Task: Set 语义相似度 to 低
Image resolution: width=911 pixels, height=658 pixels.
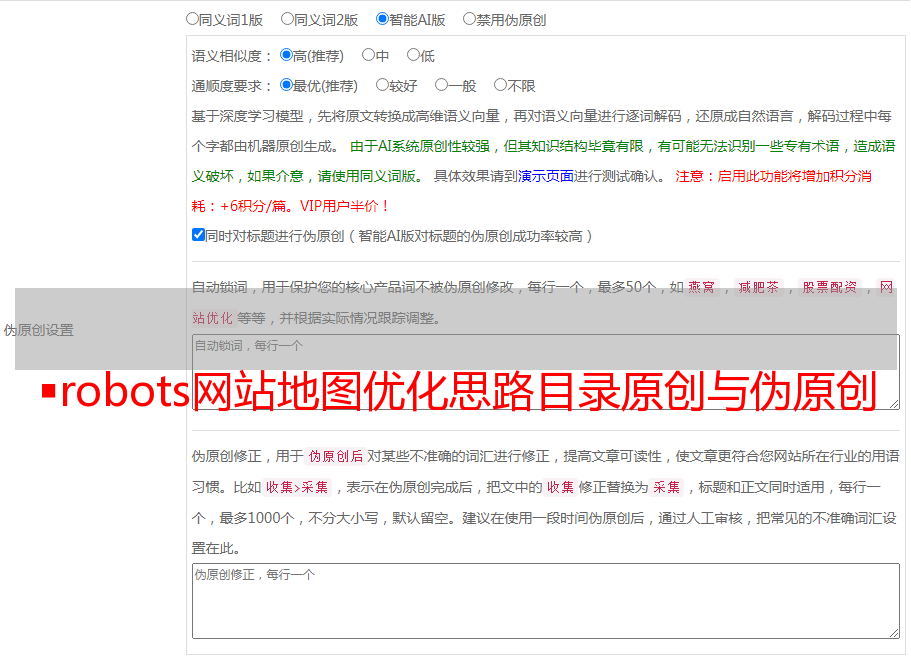Action: [x=413, y=55]
